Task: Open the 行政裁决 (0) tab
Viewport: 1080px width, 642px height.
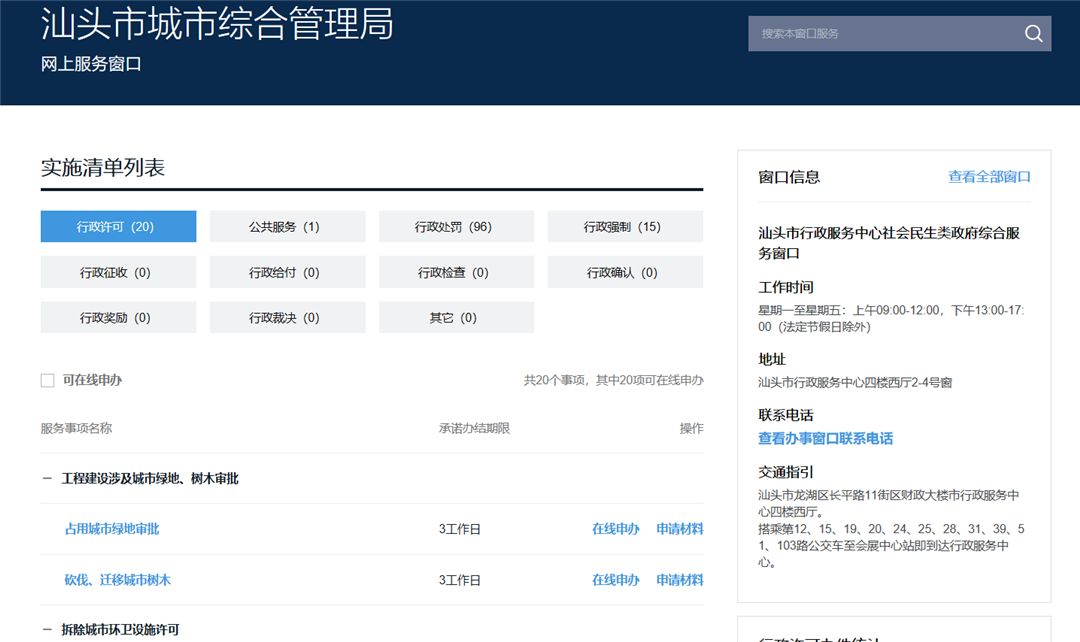Action: point(287,318)
